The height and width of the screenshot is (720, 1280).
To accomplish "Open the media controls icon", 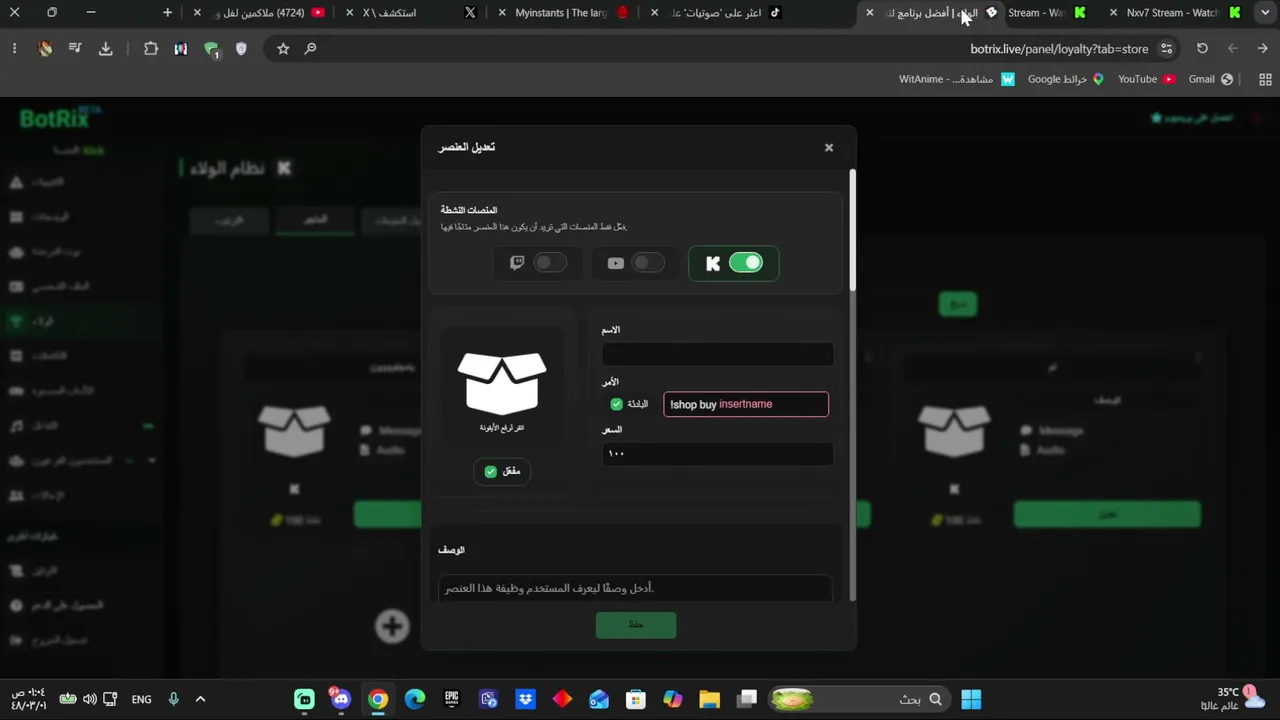I will tap(75, 48).
